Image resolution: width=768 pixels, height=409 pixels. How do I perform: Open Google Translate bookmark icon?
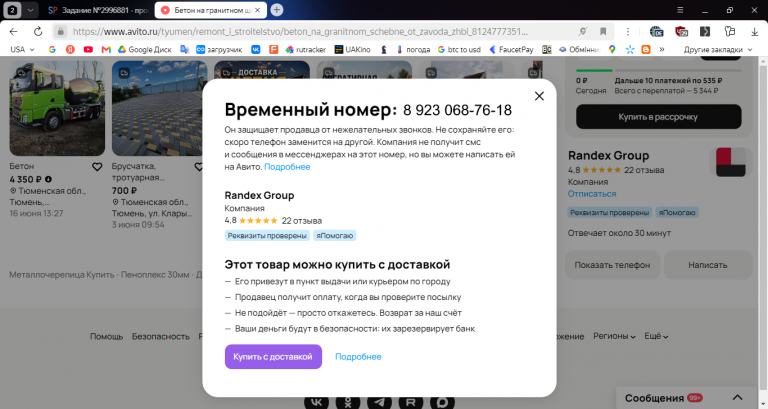click(x=184, y=49)
